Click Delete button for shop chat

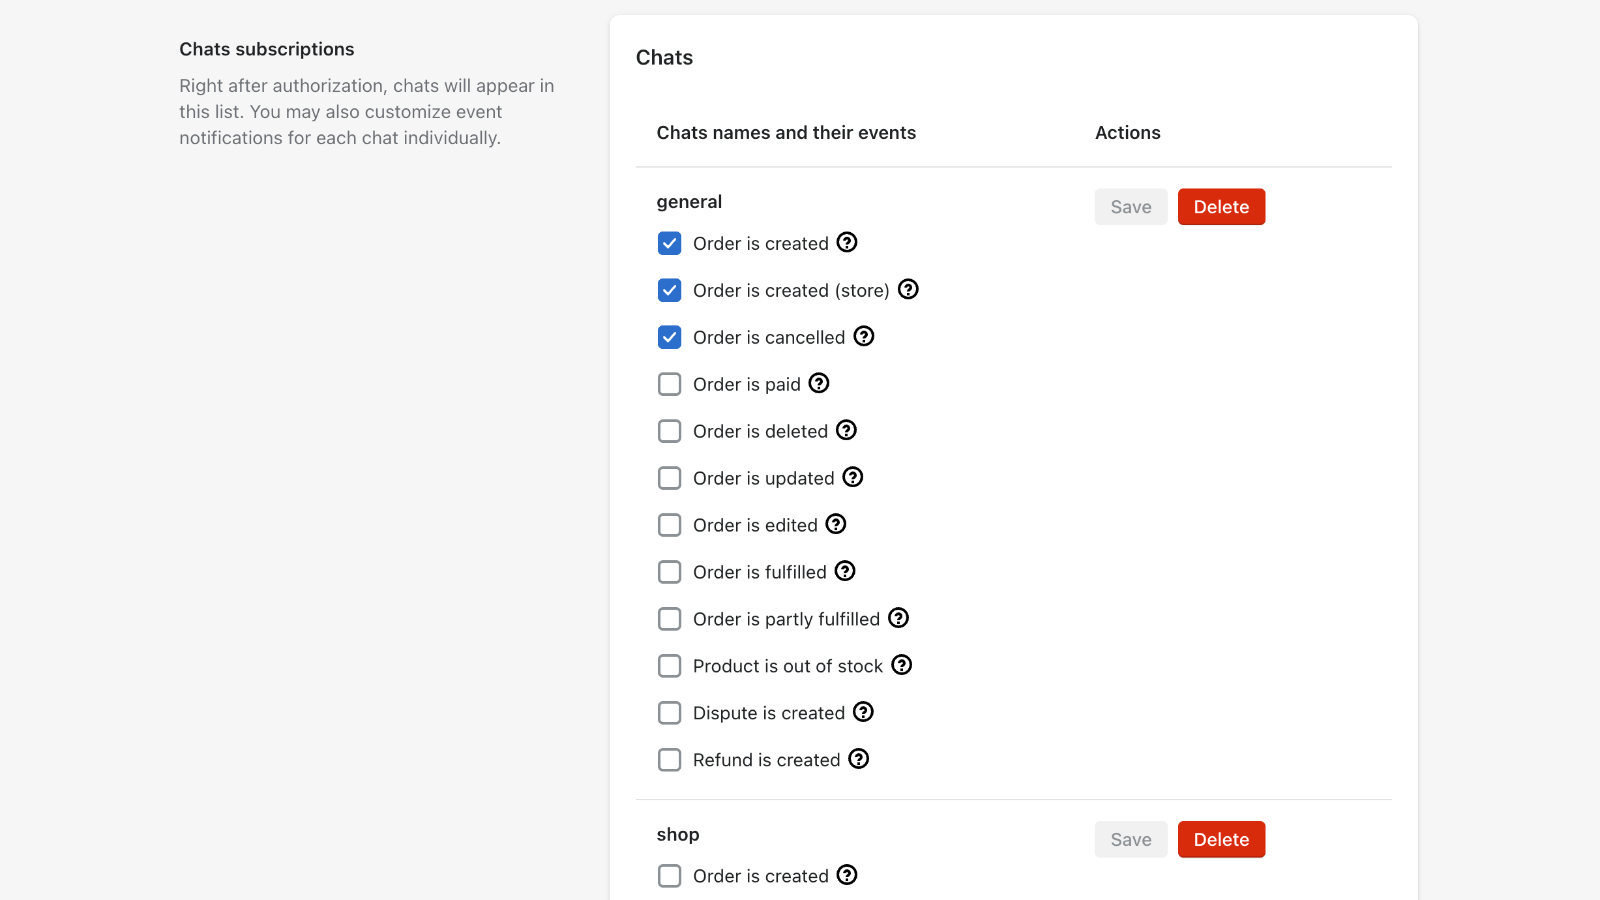1221,840
